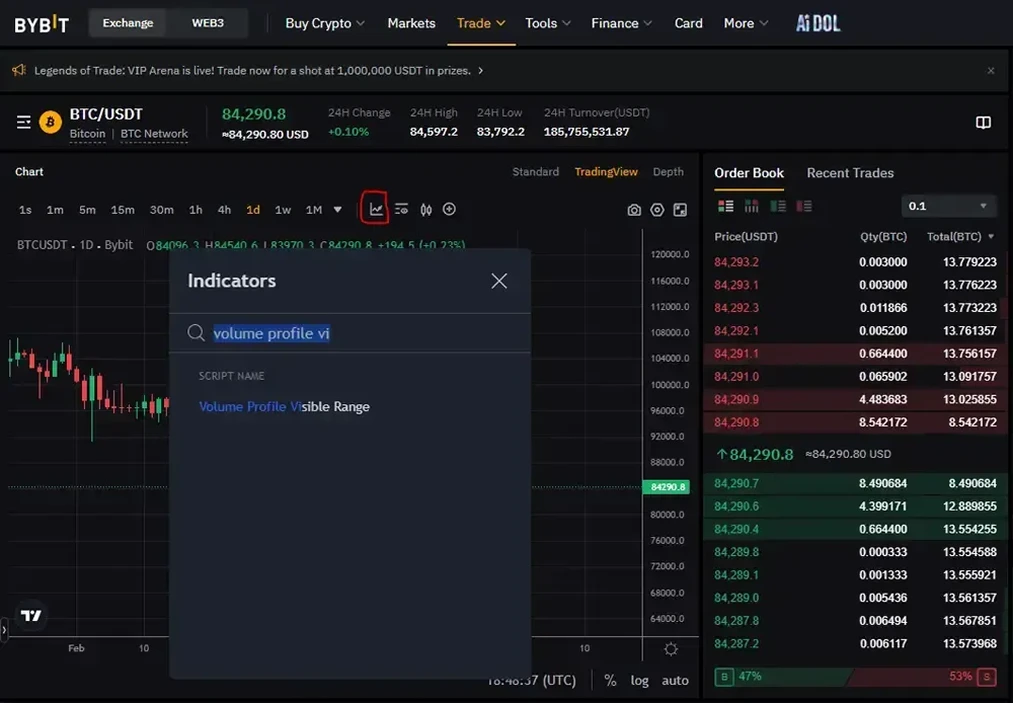Open the hamburger pairs list icon
The image size is (1013, 703).
click(24, 122)
